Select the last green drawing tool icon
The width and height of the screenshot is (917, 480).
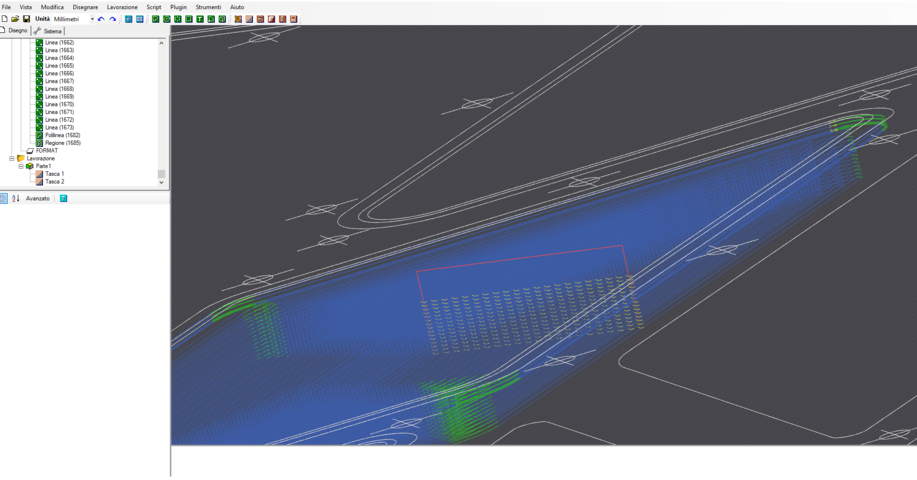[222, 19]
